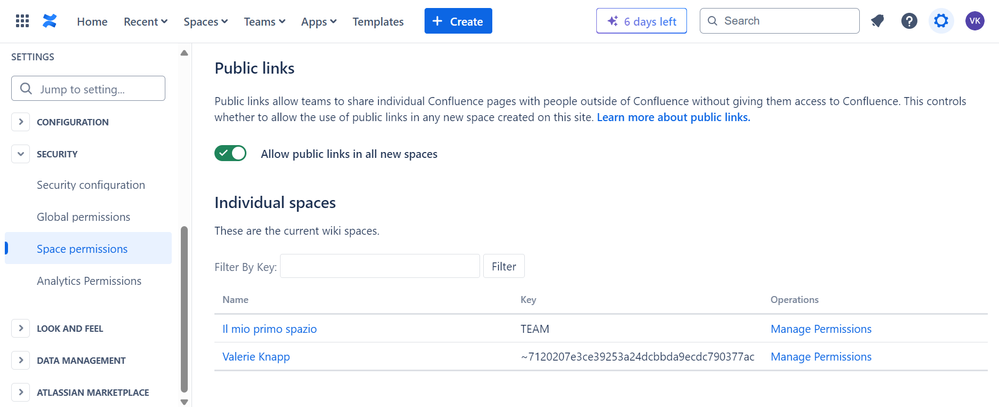Image resolution: width=999 pixels, height=407 pixels.
Task: Open Templates in top navigation
Action: tap(378, 21)
